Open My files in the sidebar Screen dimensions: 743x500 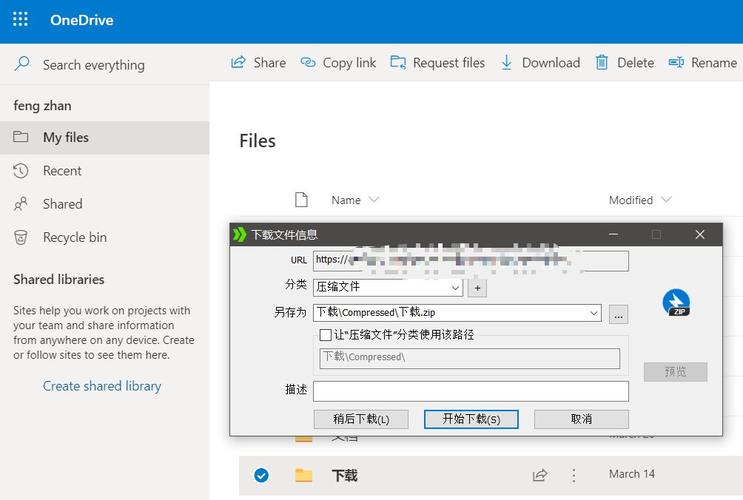(x=105, y=137)
